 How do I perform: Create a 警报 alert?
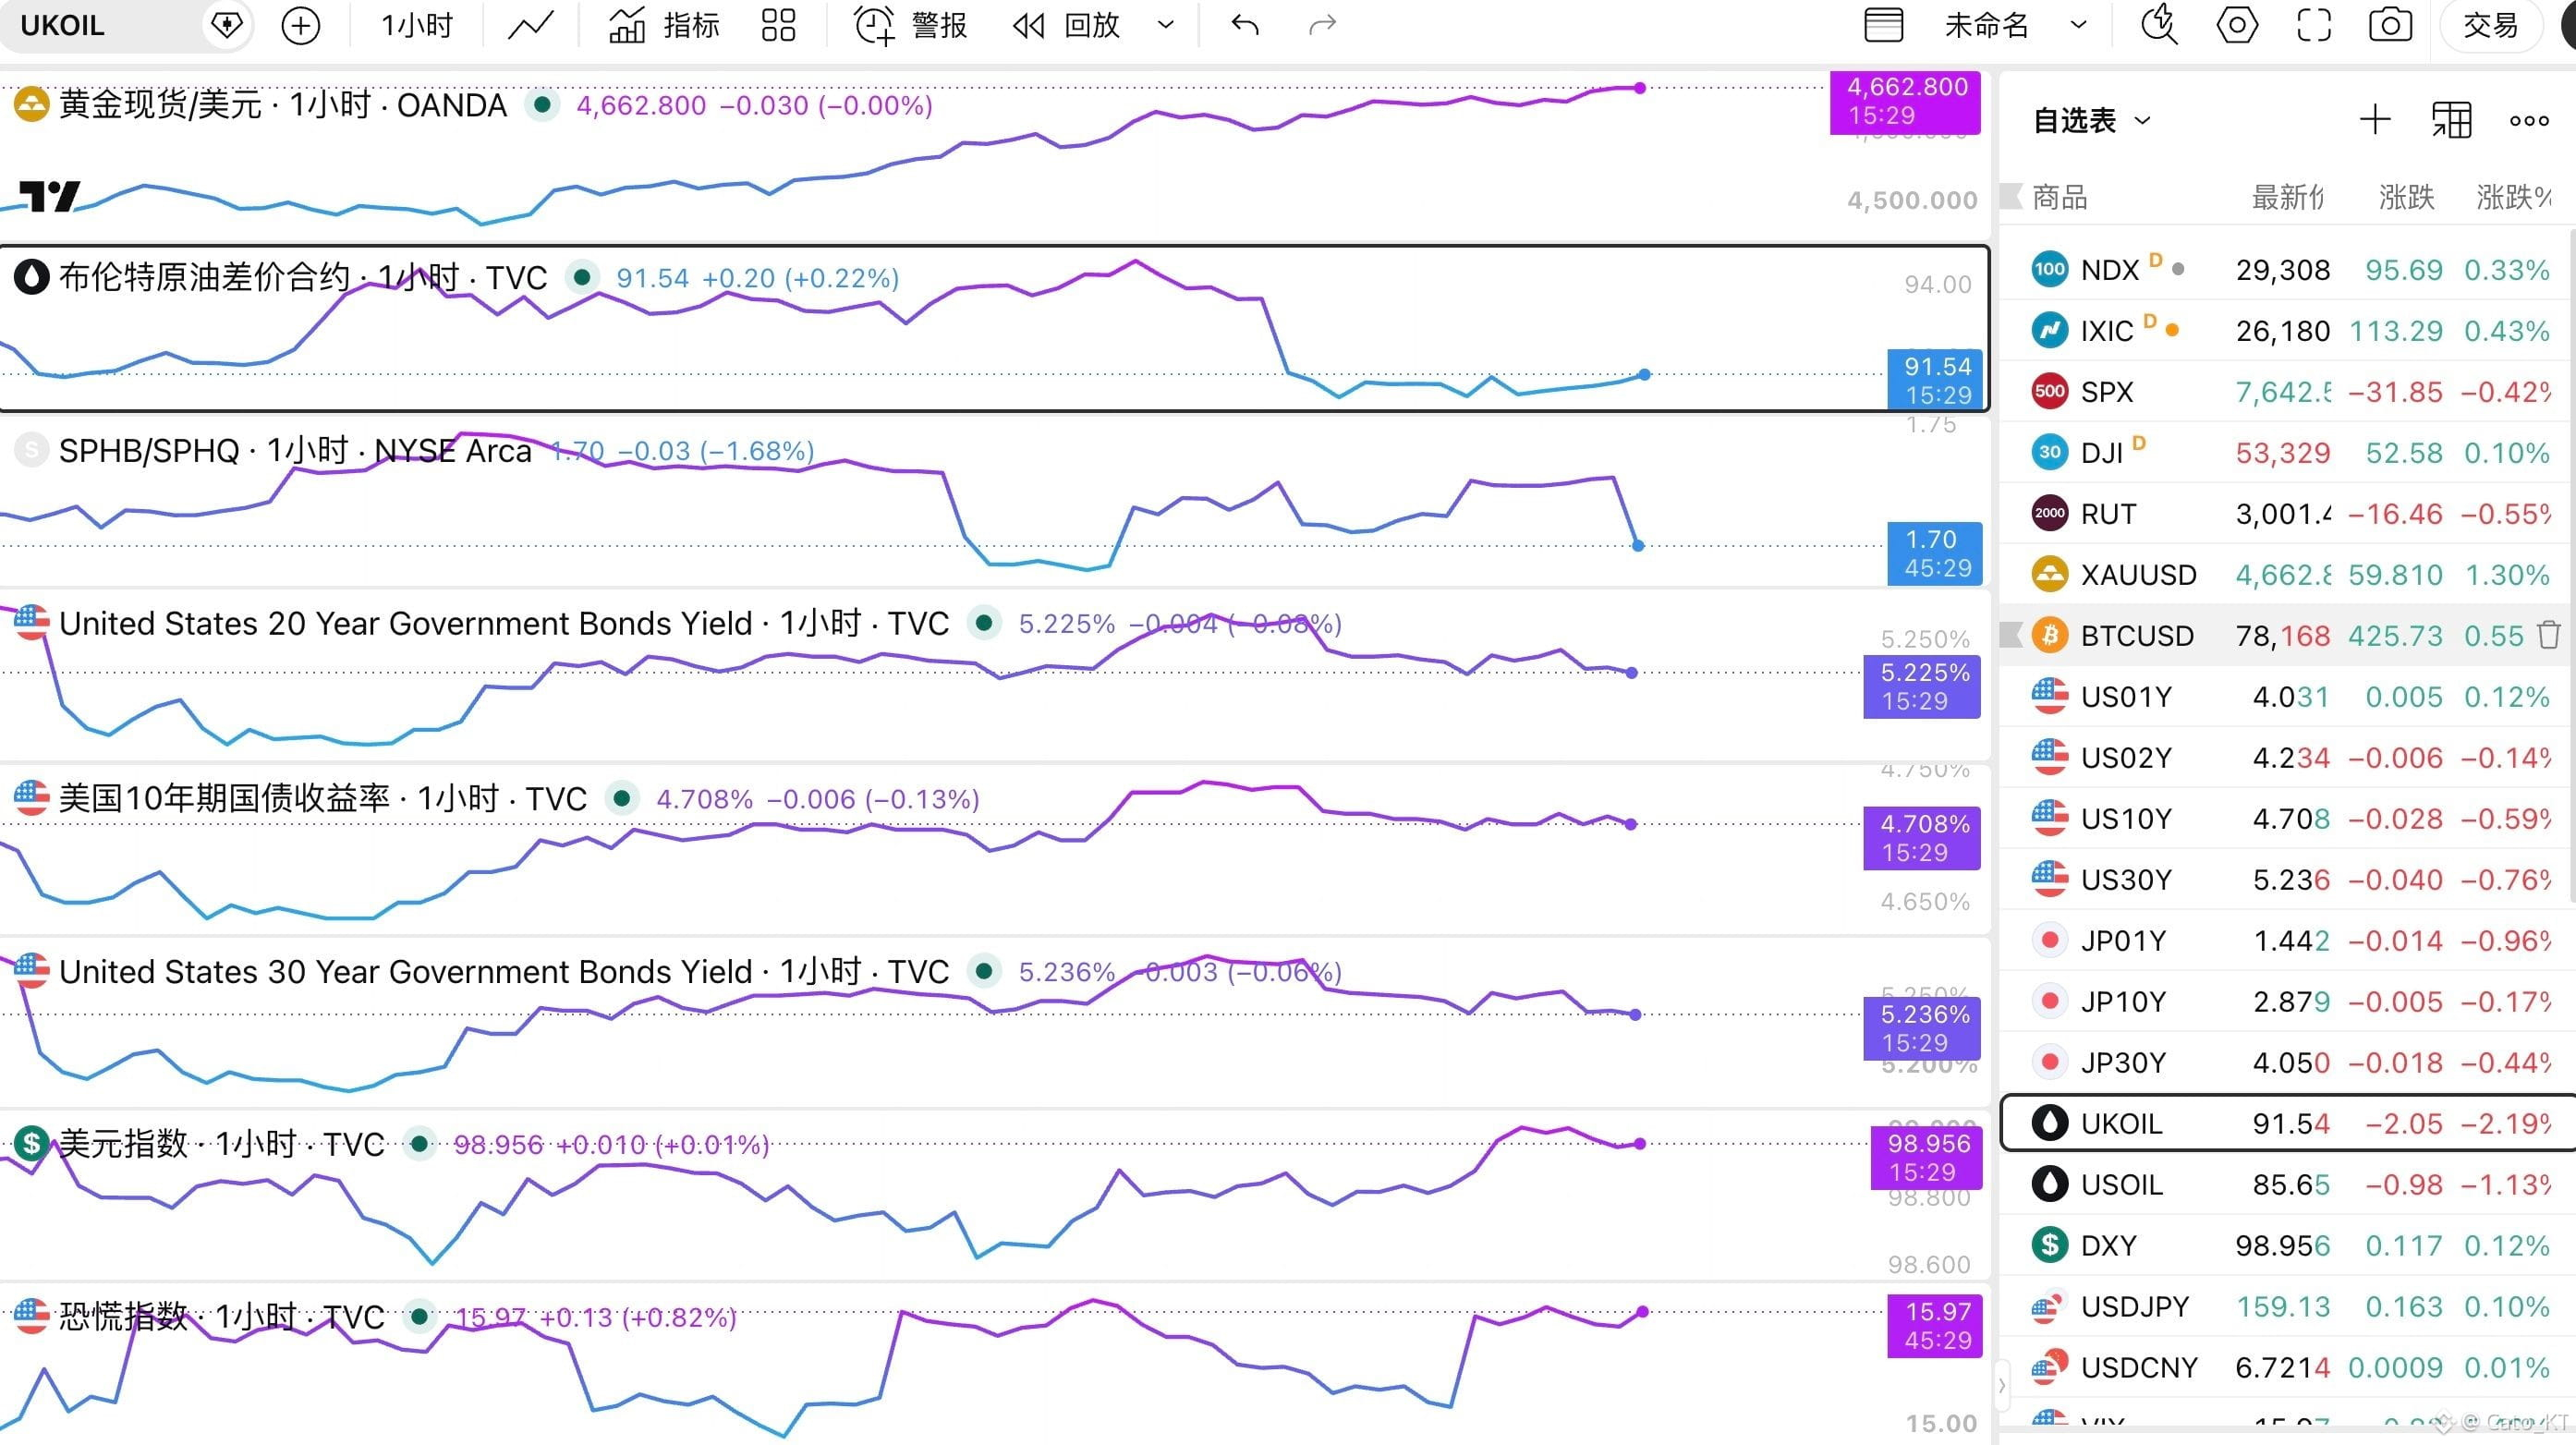click(910, 26)
